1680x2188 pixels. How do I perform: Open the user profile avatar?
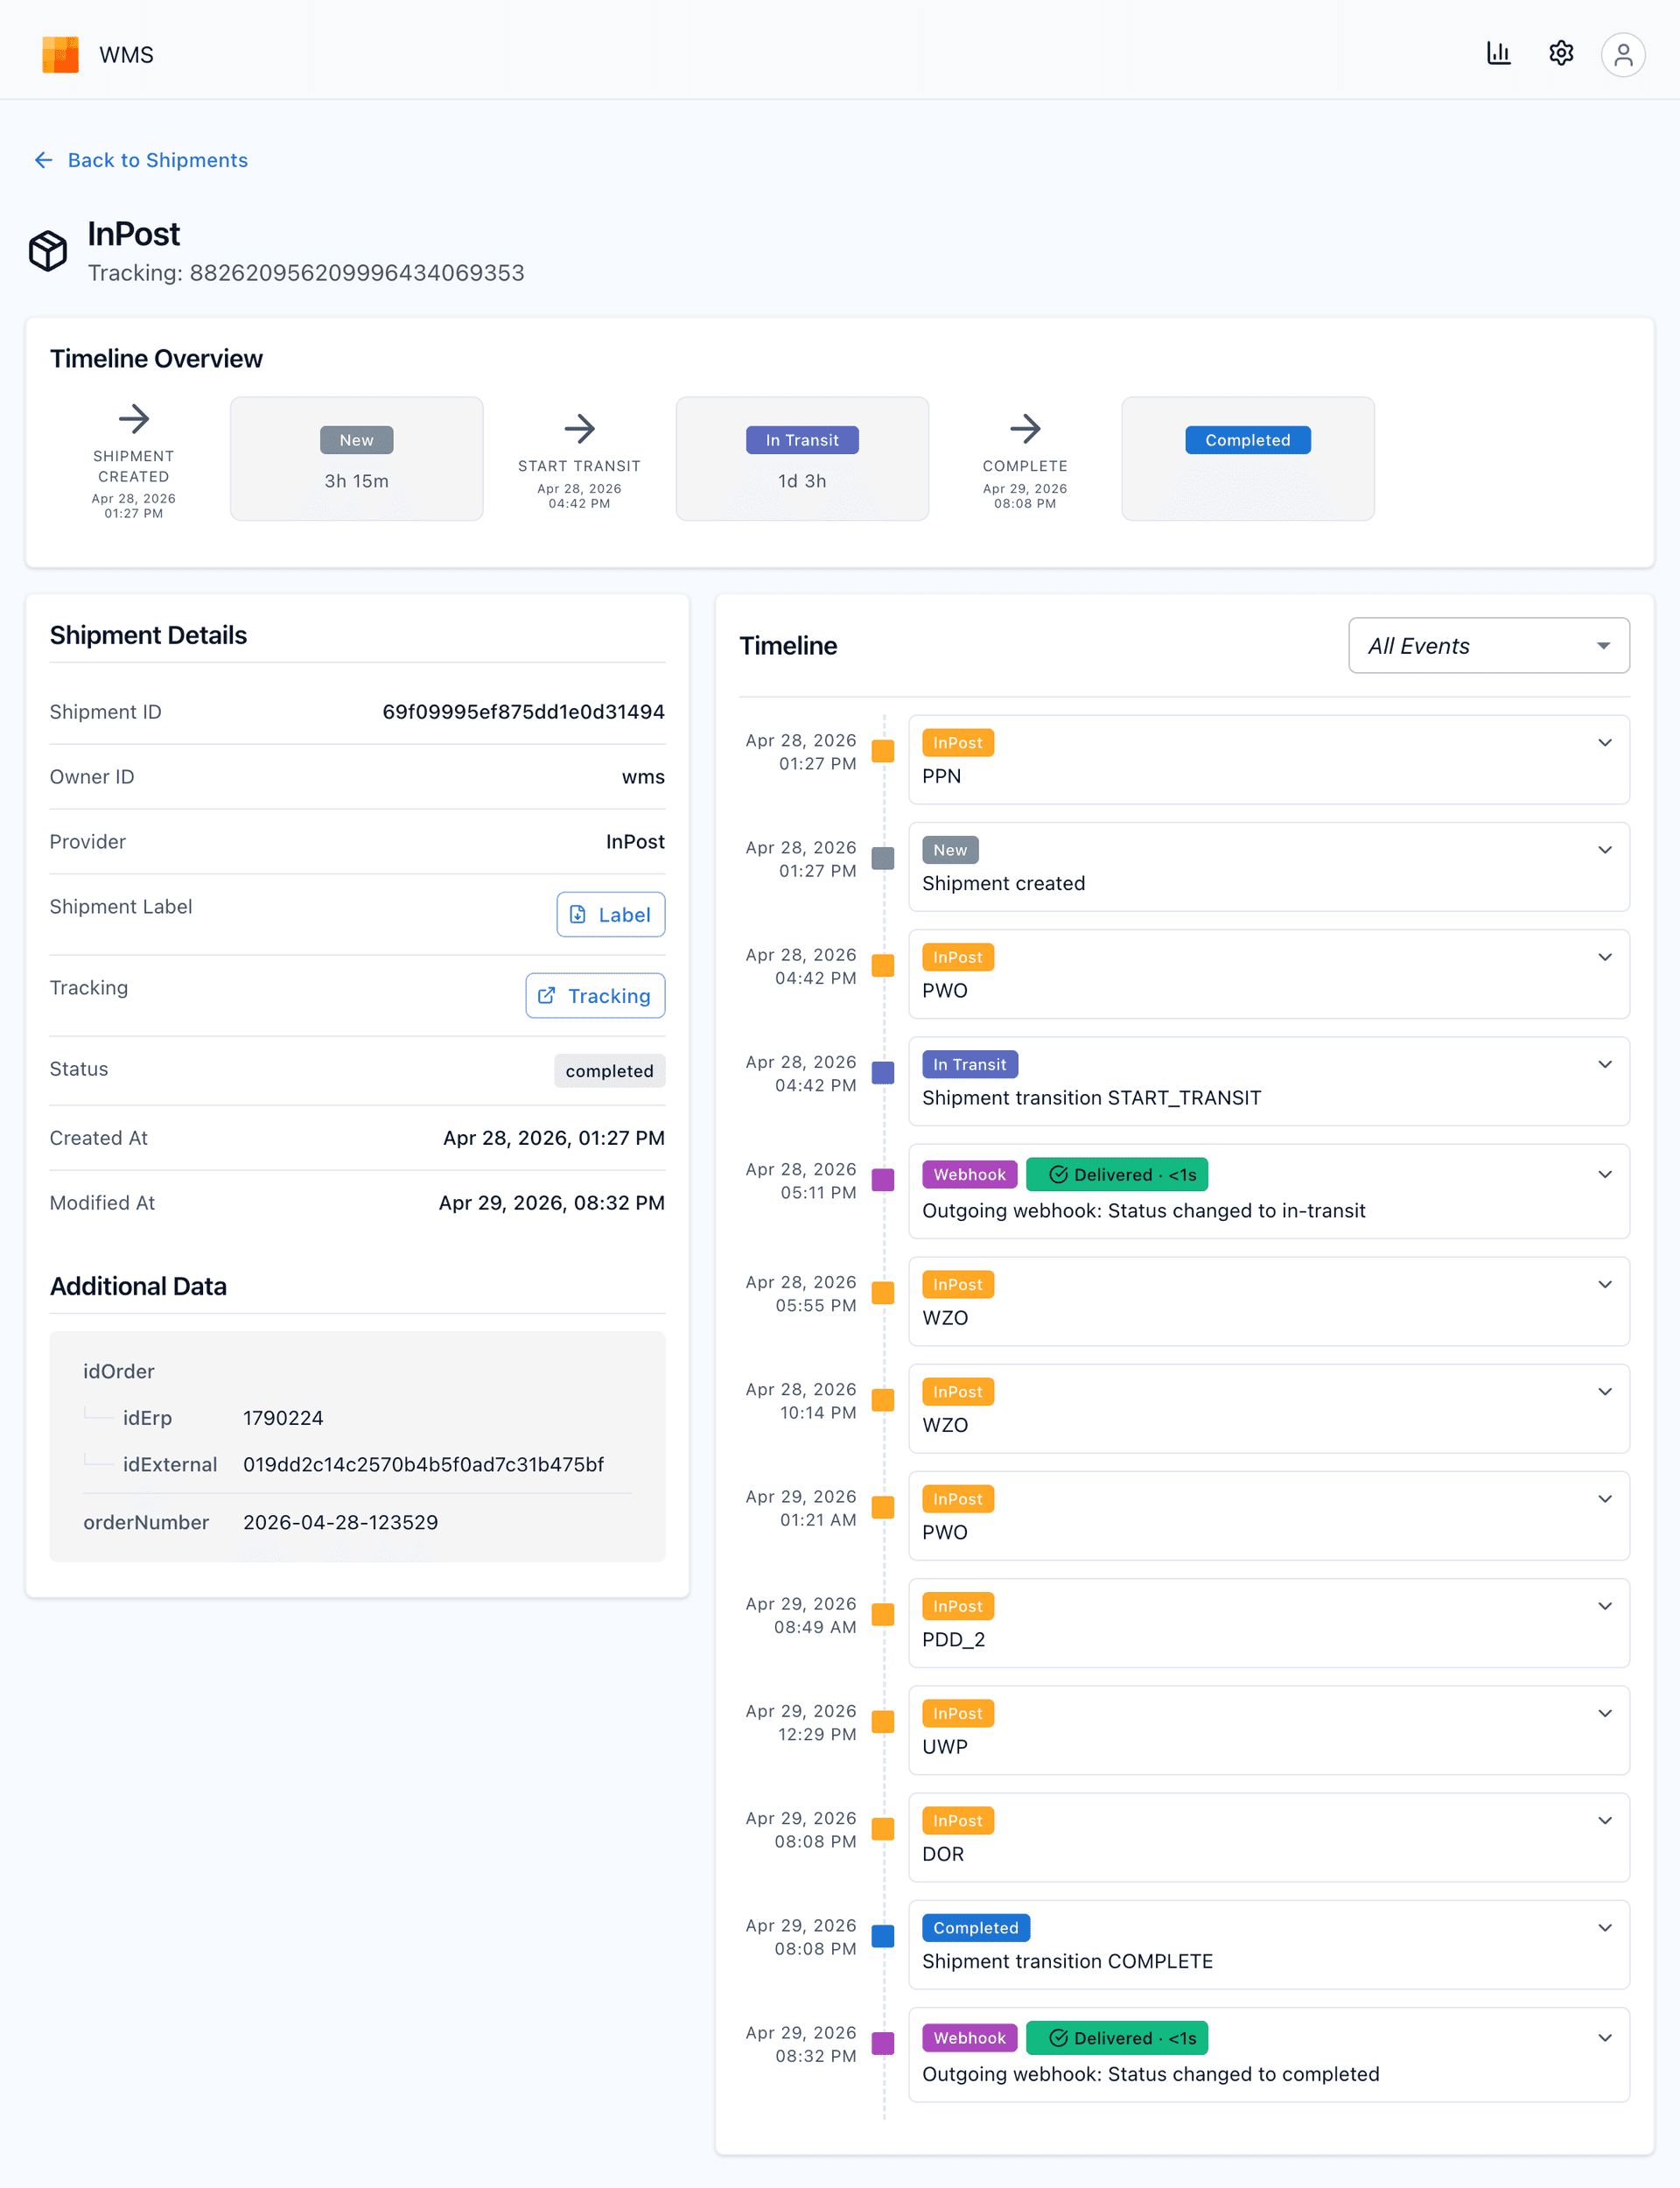tap(1623, 54)
